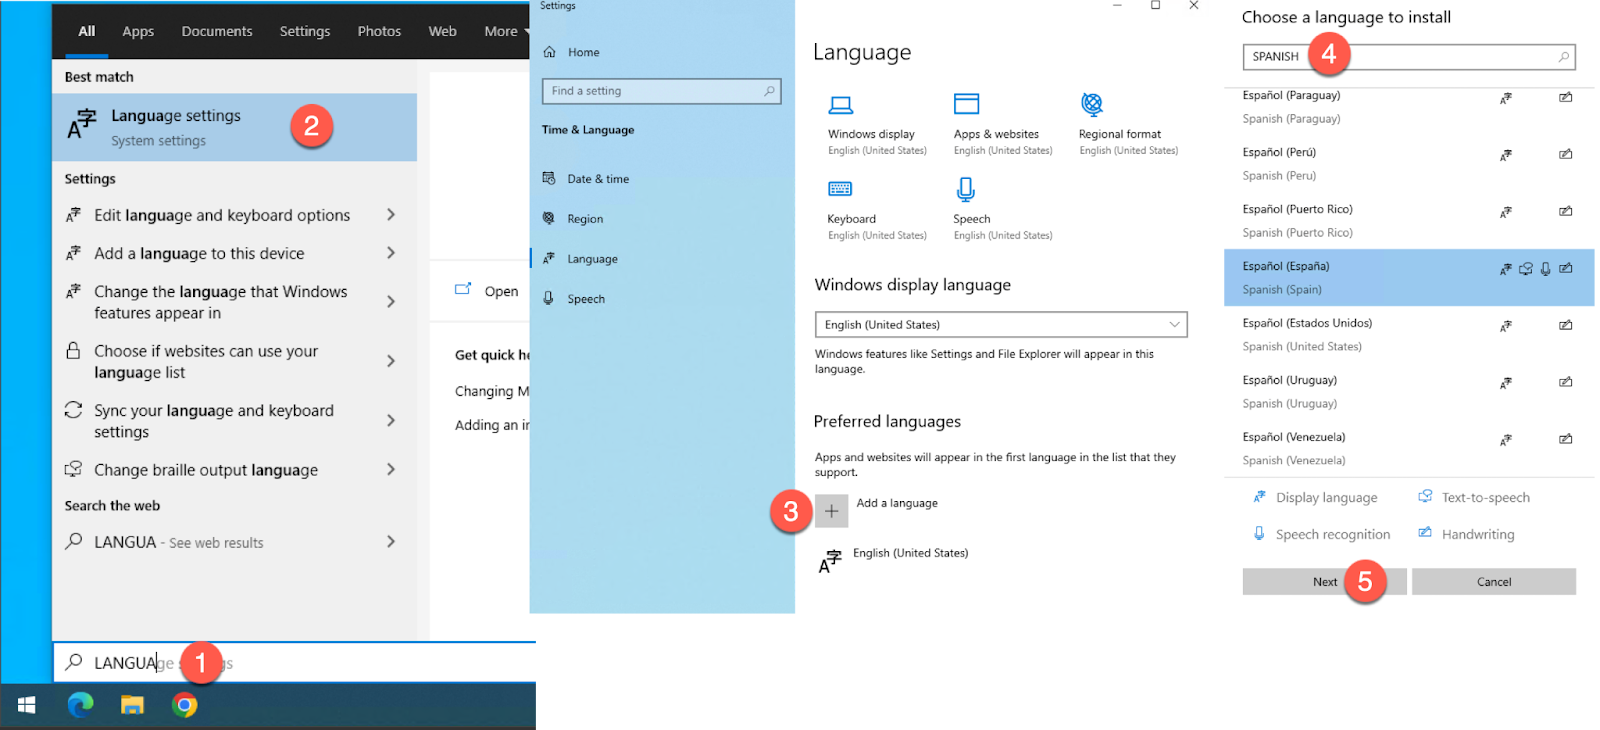1600x730 pixels.
Task: Expand Change braille output language result
Action: coord(390,470)
